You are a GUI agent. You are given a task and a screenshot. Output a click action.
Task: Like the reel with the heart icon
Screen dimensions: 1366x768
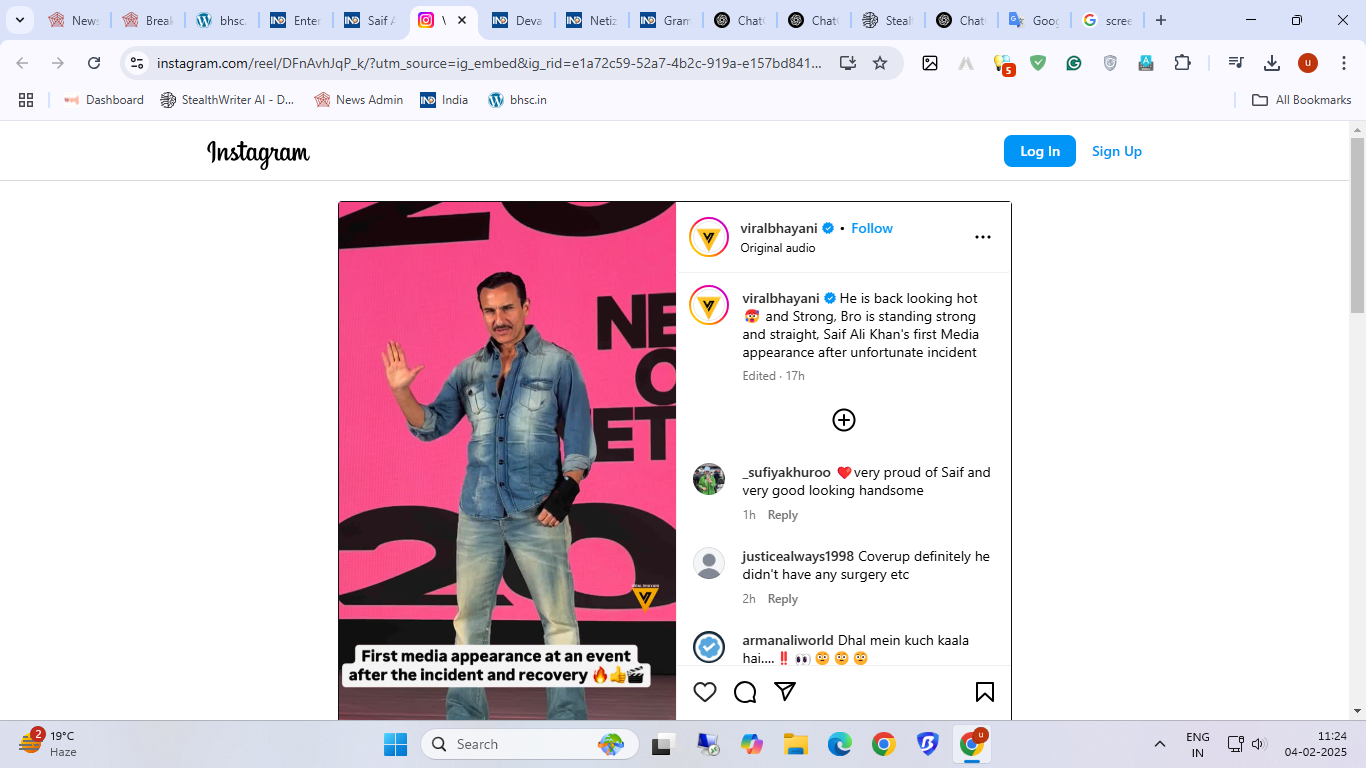pyautogui.click(x=705, y=692)
